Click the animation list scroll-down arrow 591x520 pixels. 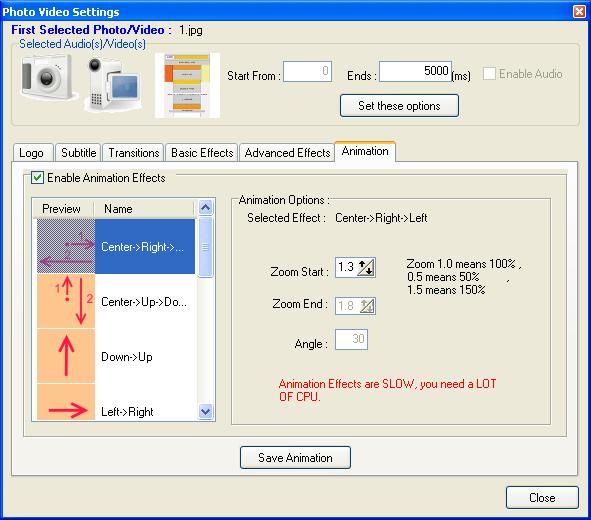pos(205,411)
